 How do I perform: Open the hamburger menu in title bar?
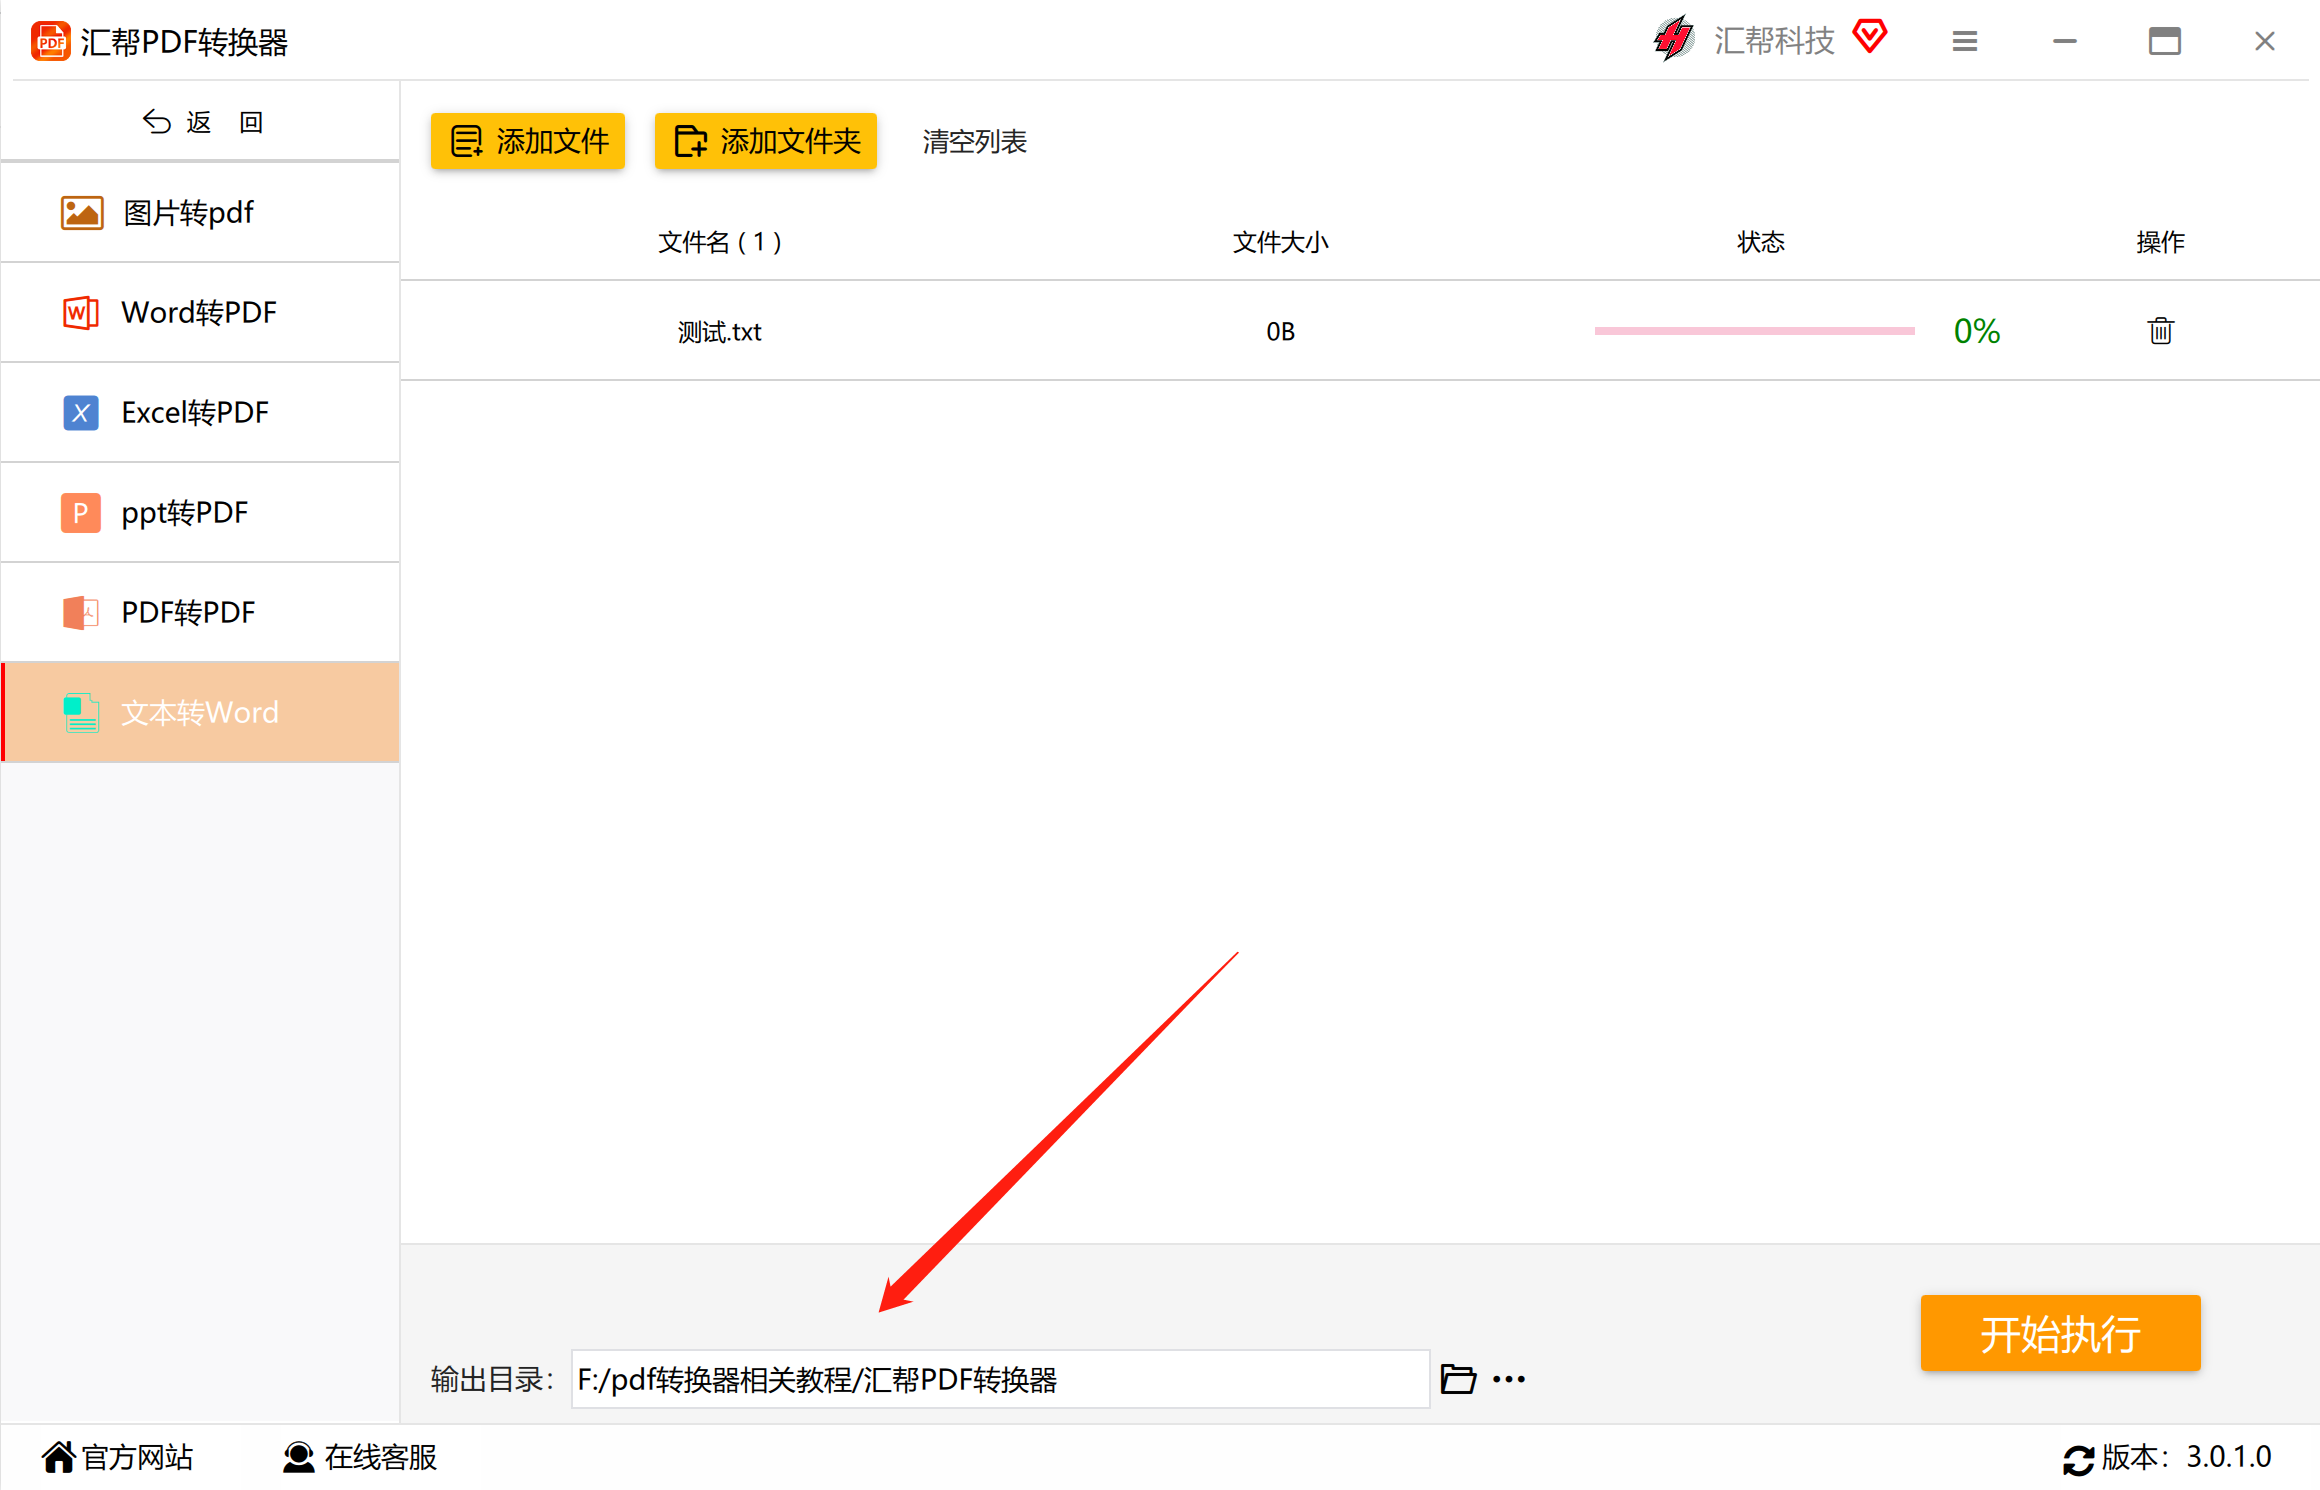pyautogui.click(x=1965, y=41)
